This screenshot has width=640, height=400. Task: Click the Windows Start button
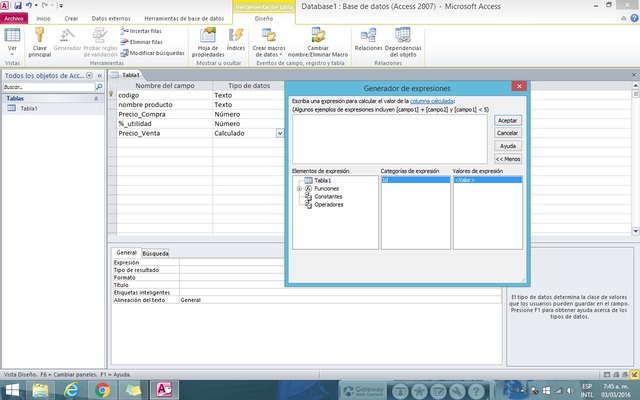12,391
